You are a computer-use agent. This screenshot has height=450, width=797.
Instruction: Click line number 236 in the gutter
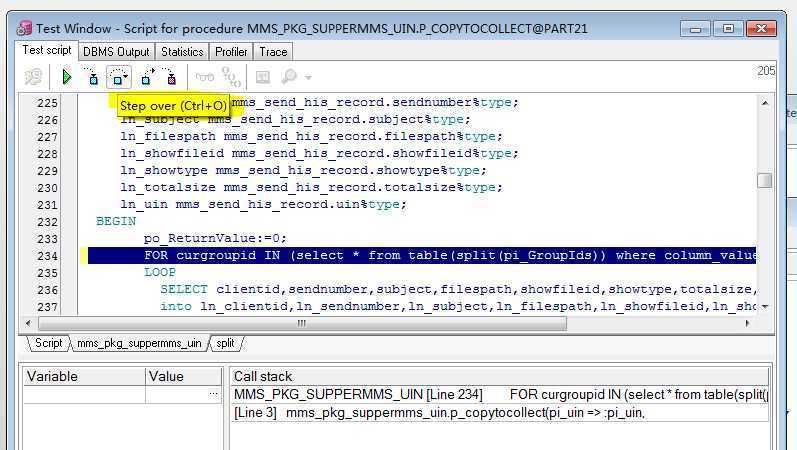click(47, 290)
